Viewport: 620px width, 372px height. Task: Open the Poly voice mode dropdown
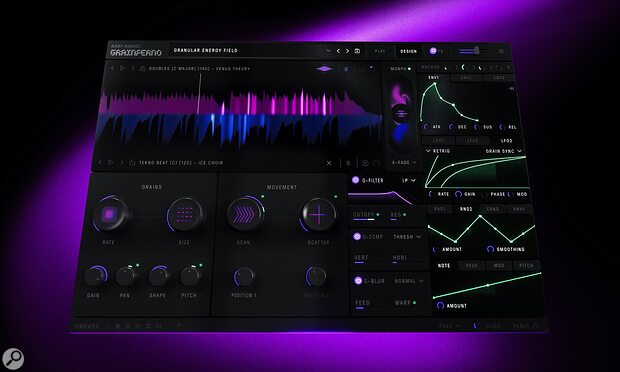[x=450, y=326]
